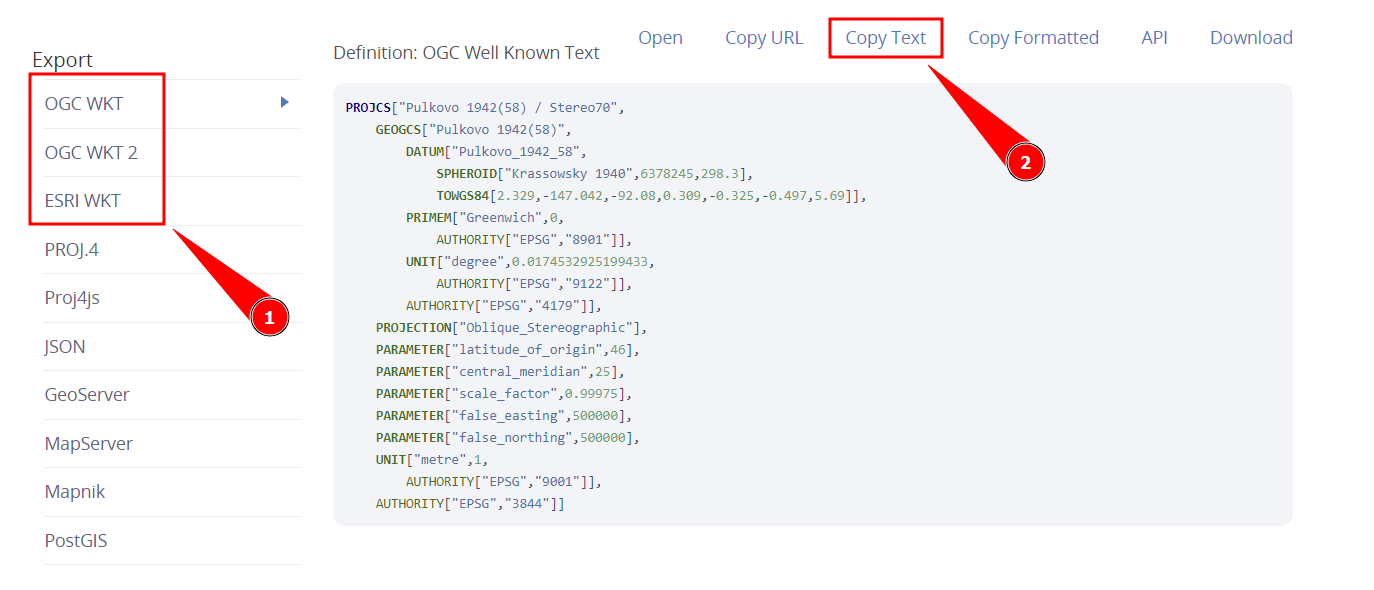Click the Open link above the definition
This screenshot has width=1374, height=590.
tap(660, 38)
